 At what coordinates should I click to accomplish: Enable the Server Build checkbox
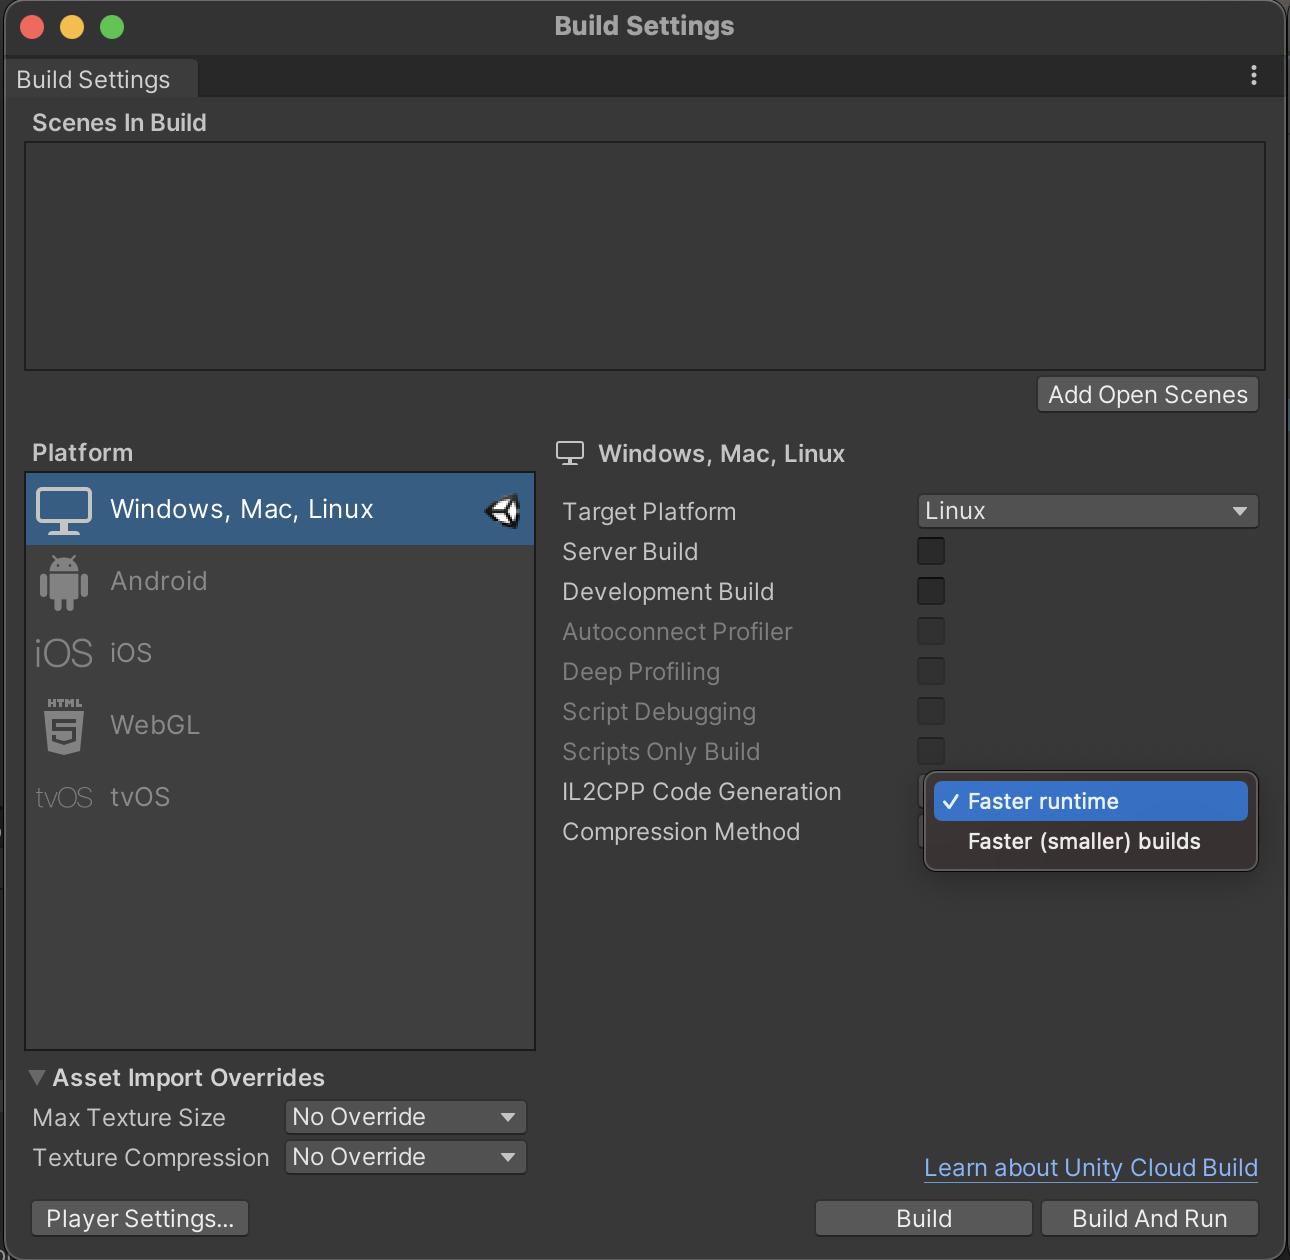[x=931, y=551]
